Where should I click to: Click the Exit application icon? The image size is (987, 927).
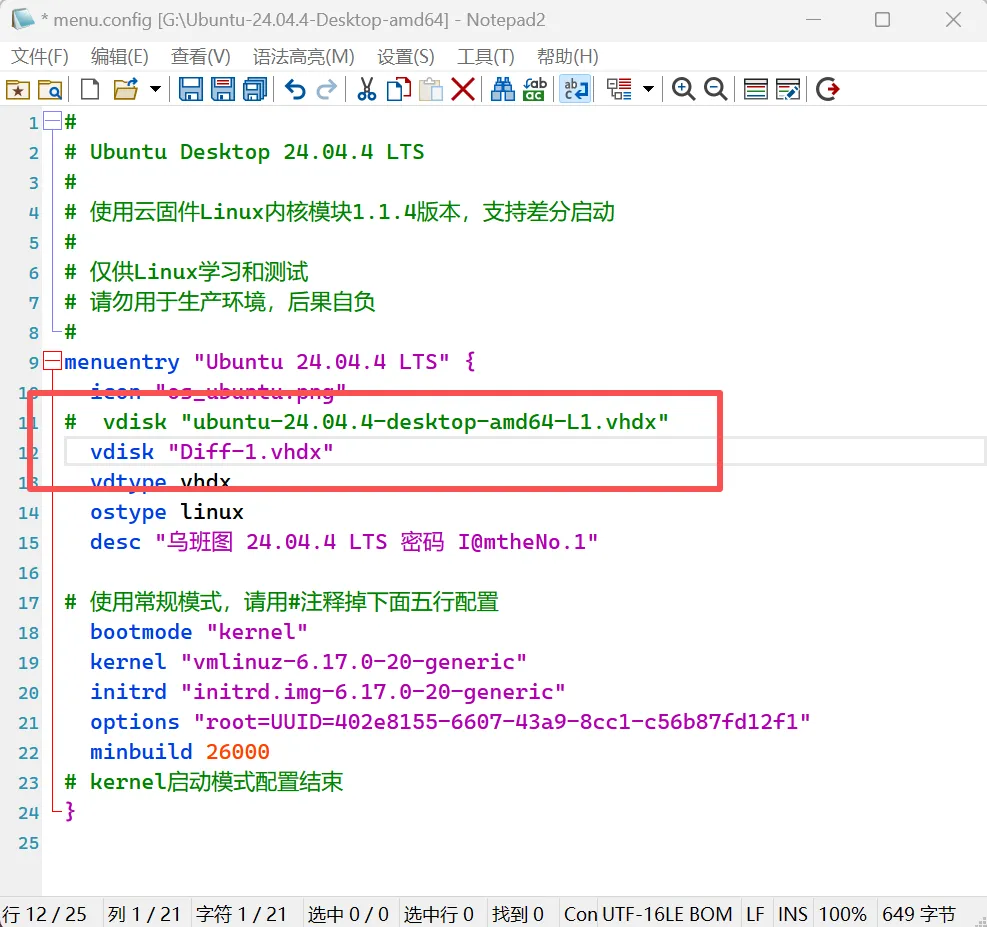pos(827,89)
